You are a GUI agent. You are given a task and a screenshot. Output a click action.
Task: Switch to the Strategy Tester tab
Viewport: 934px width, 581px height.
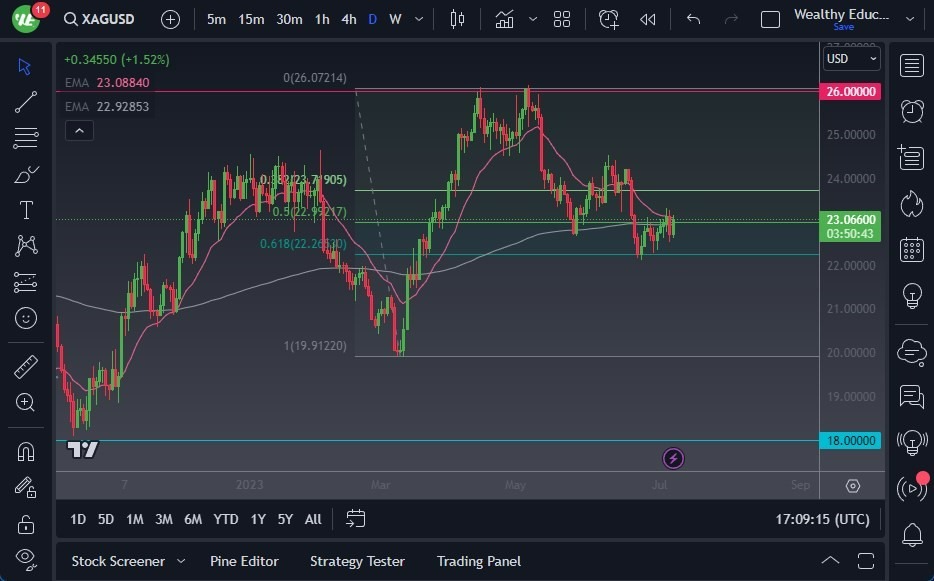[357, 561]
